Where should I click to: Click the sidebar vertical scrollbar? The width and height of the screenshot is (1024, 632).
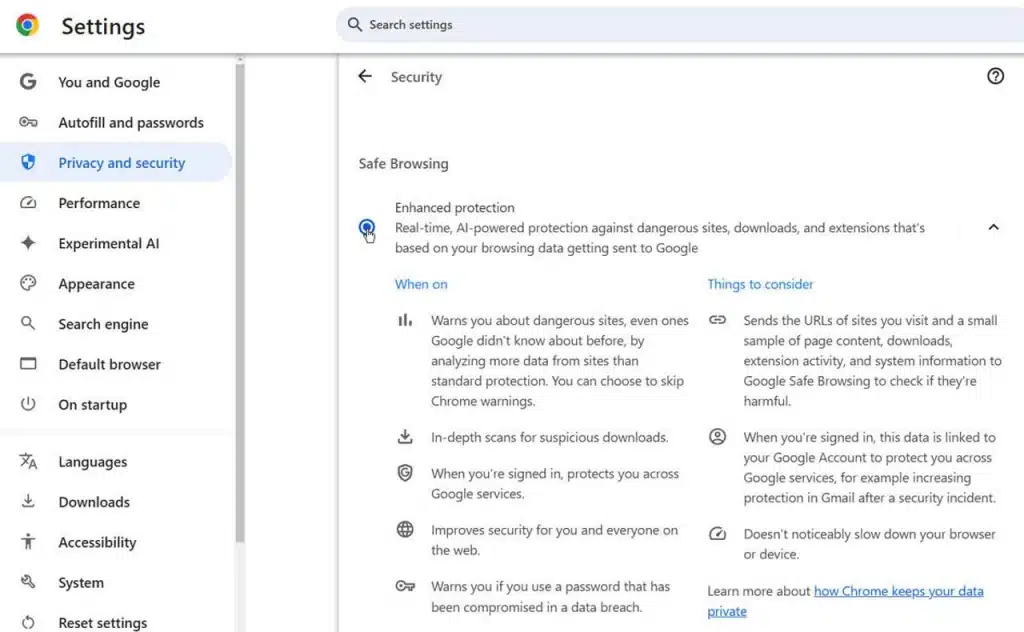pos(240,302)
